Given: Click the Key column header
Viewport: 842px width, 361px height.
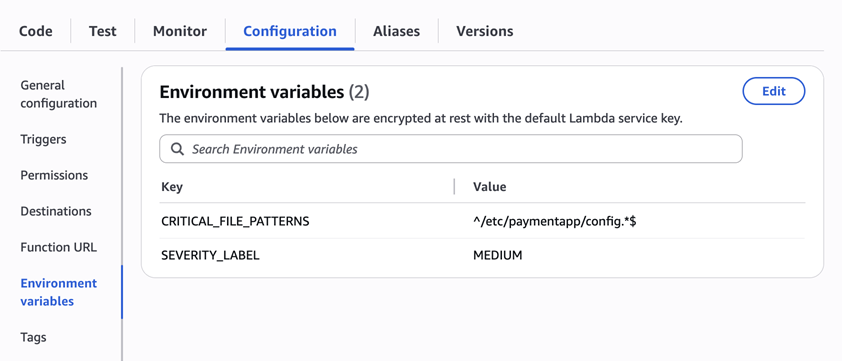Looking at the screenshot, I should (172, 187).
